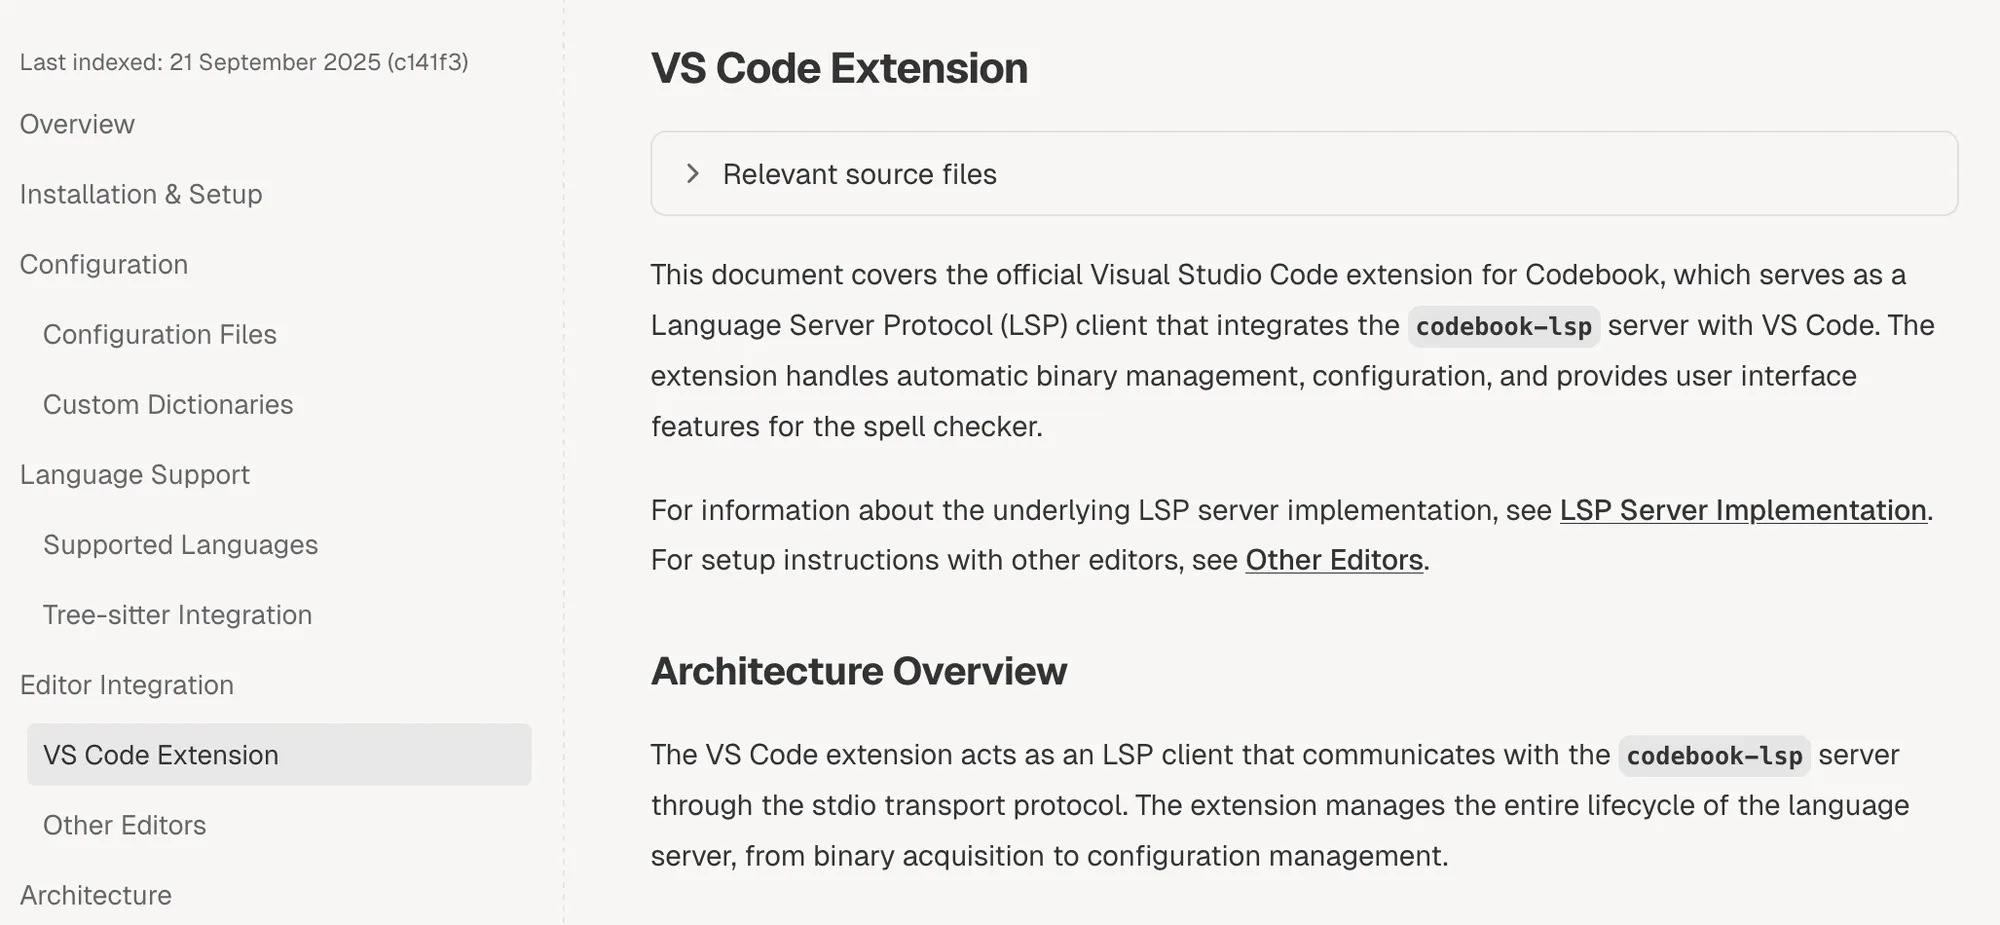Open Other Editors in the sidebar

pyautogui.click(x=124, y=824)
